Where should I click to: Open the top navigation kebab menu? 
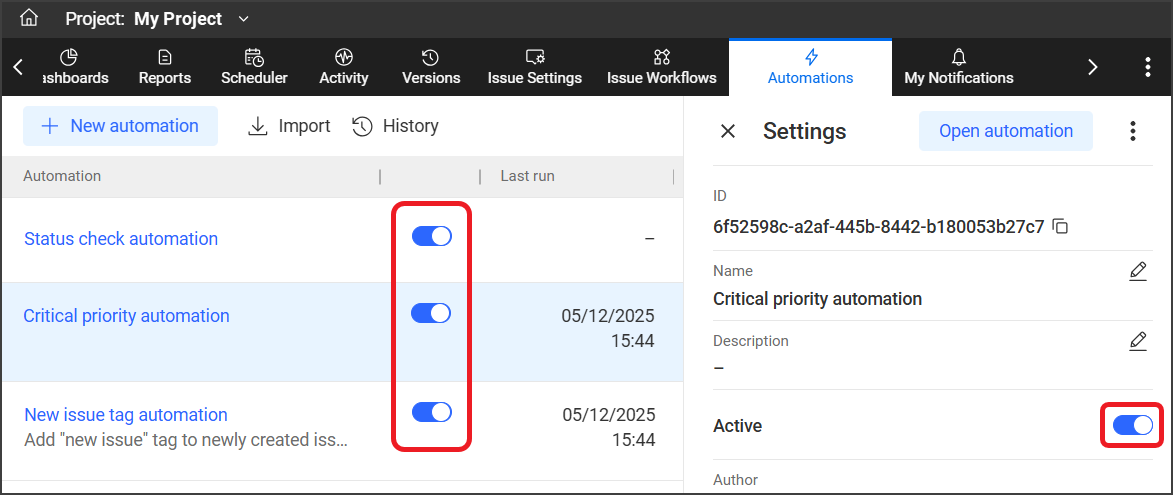(1147, 67)
